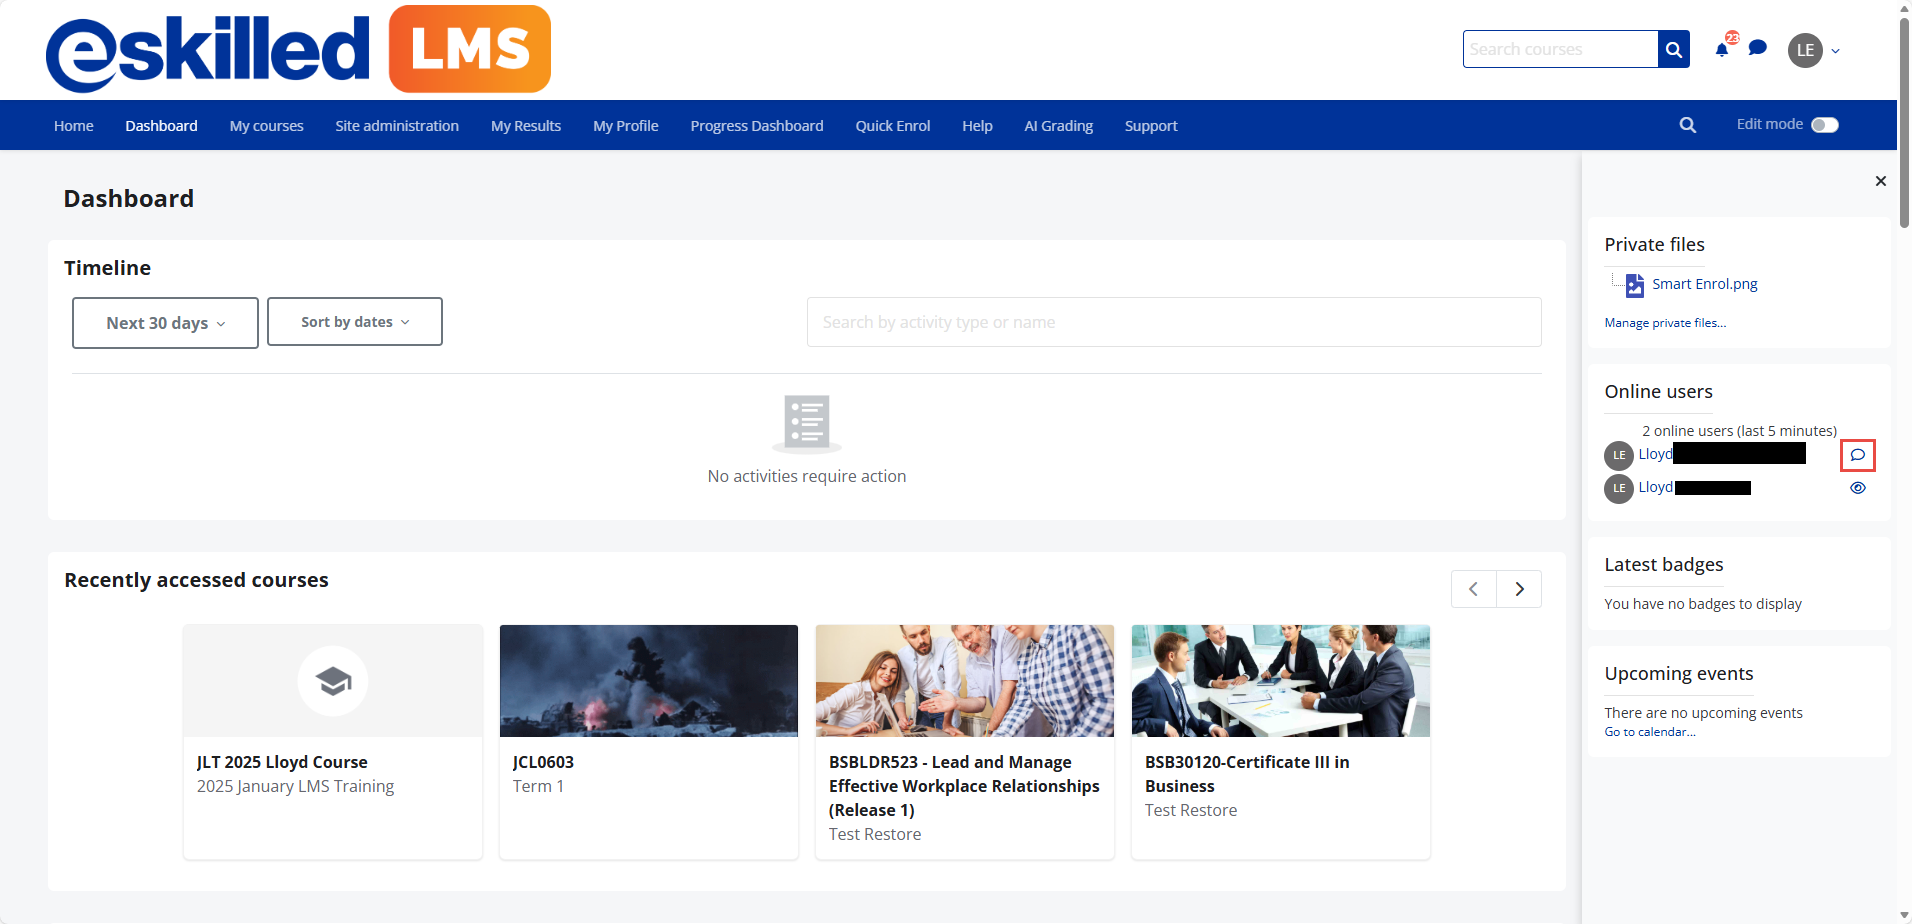Image resolution: width=1912 pixels, height=924 pixels.
Task: Close the right block drawer
Action: click(1880, 181)
